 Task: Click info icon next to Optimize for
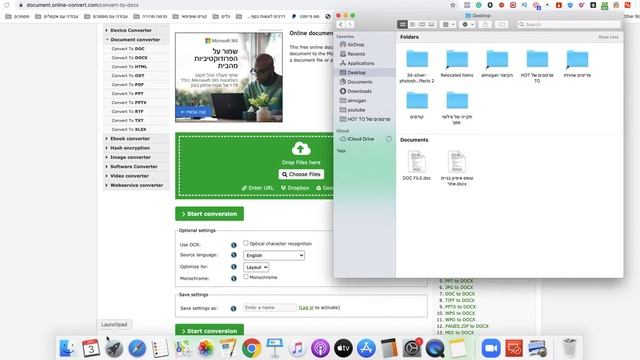(x=233, y=267)
